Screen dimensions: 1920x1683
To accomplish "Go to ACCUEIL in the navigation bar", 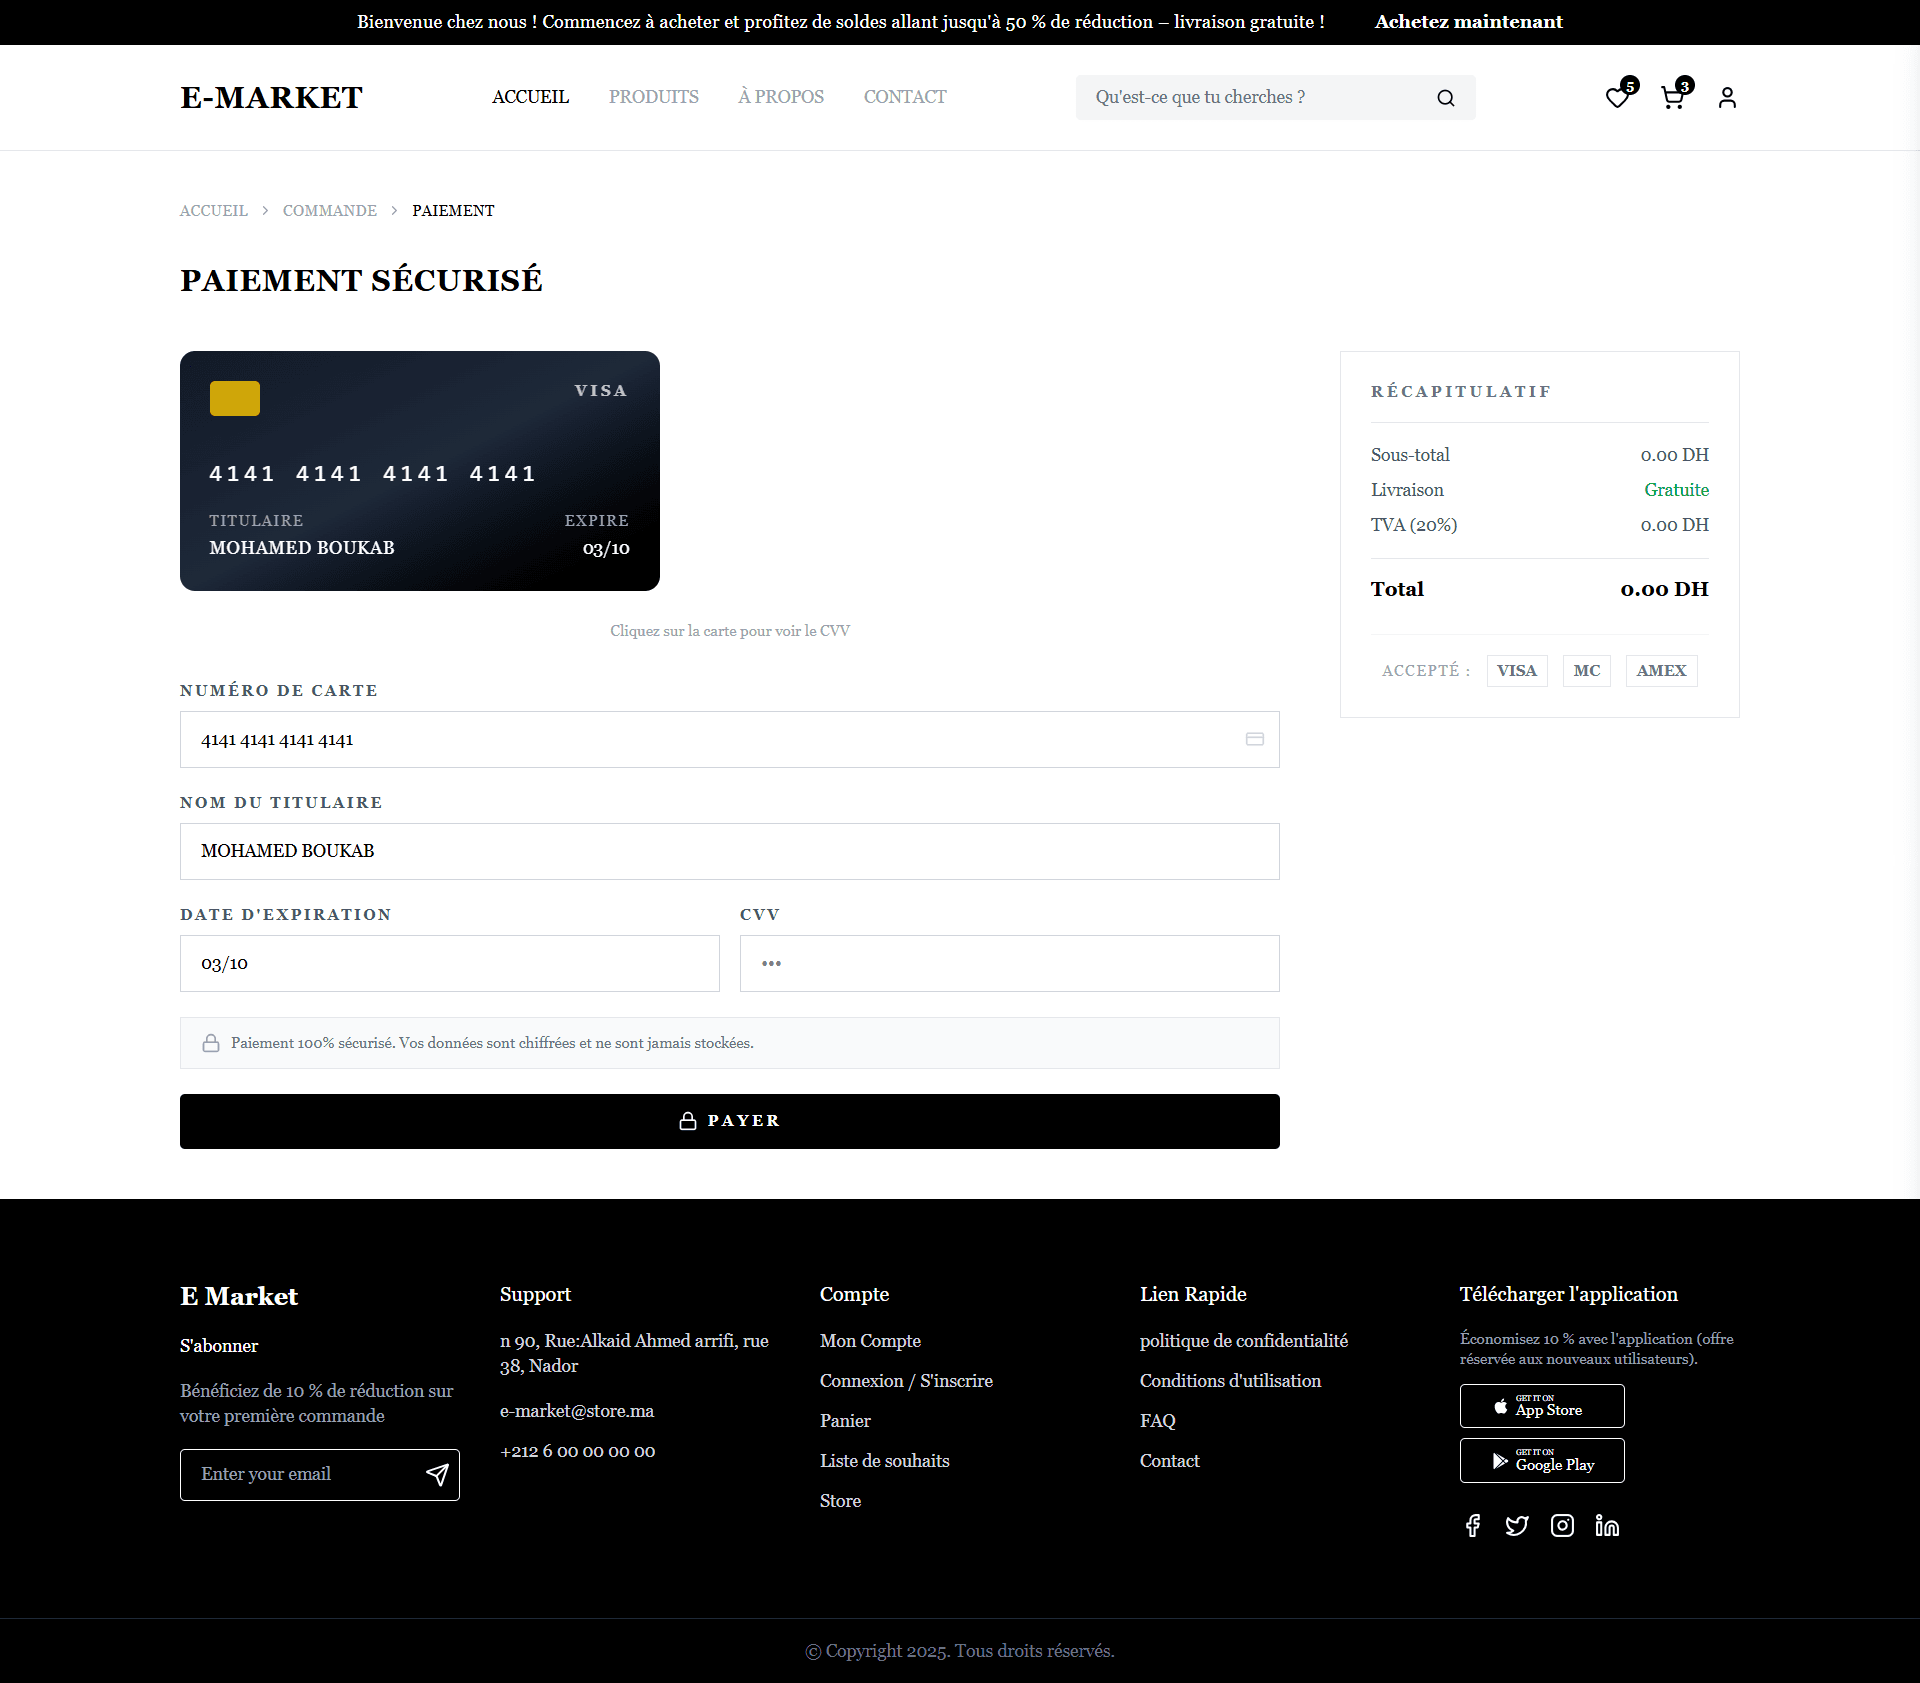I will pos(530,97).
